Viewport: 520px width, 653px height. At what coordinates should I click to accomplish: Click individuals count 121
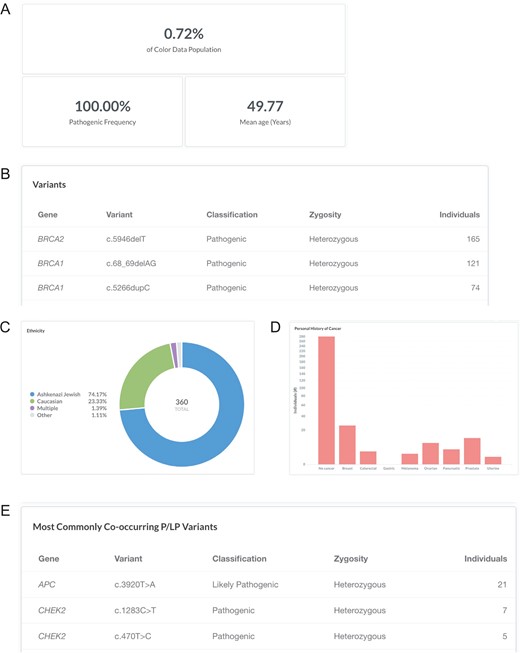coord(473,263)
